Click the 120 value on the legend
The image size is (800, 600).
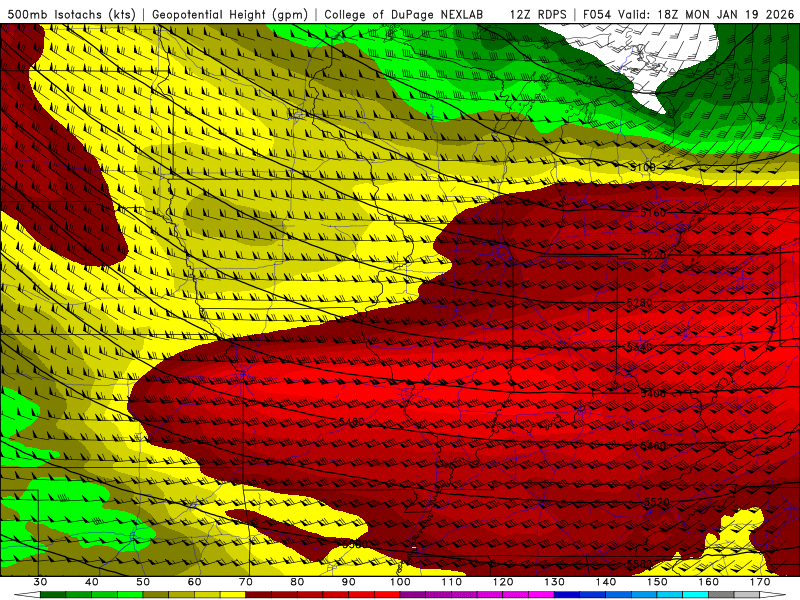(x=503, y=582)
